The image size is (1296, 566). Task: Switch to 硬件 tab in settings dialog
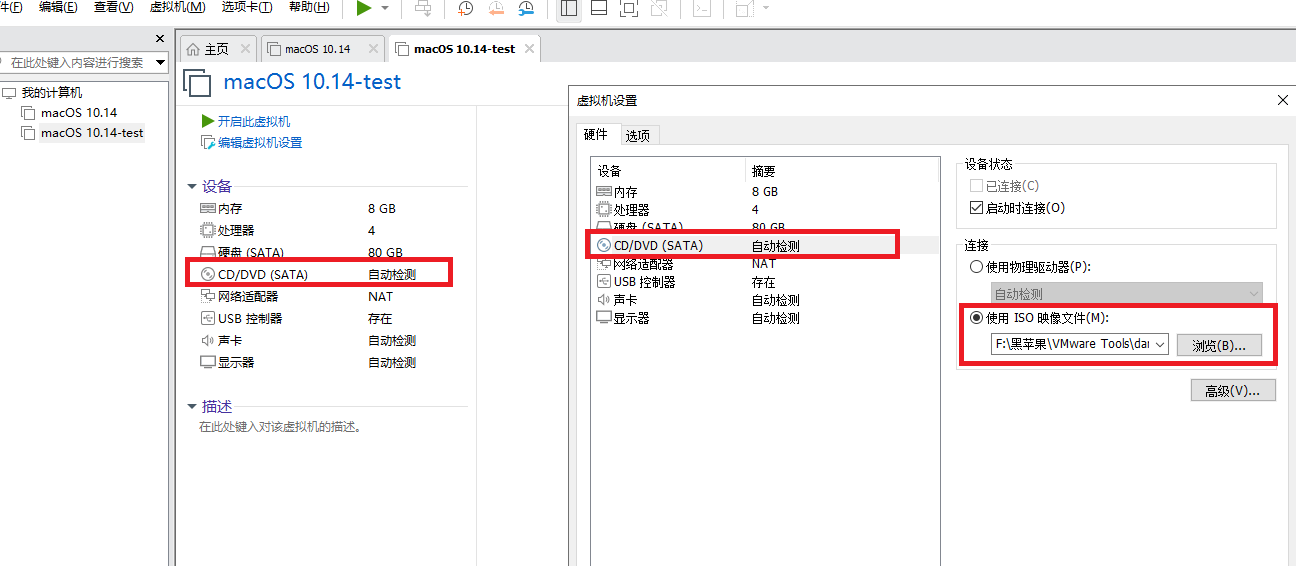[596, 134]
